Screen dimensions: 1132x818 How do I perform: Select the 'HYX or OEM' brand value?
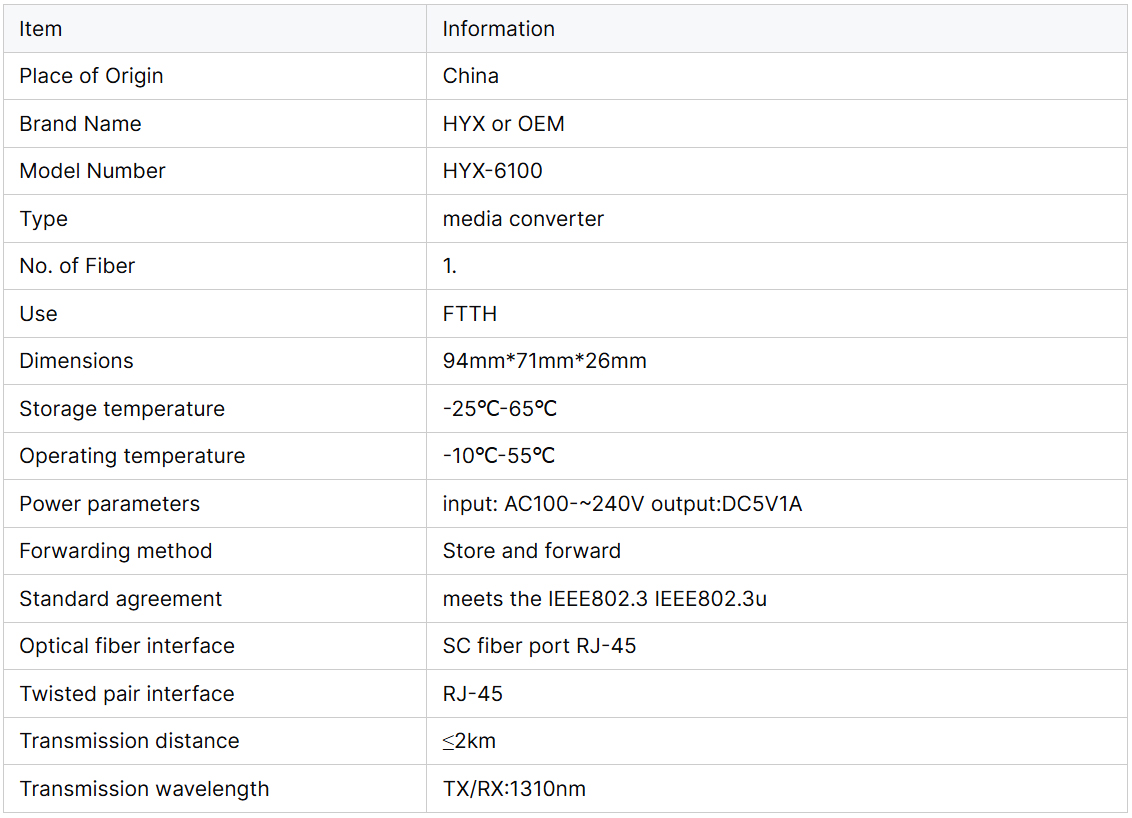[503, 124]
